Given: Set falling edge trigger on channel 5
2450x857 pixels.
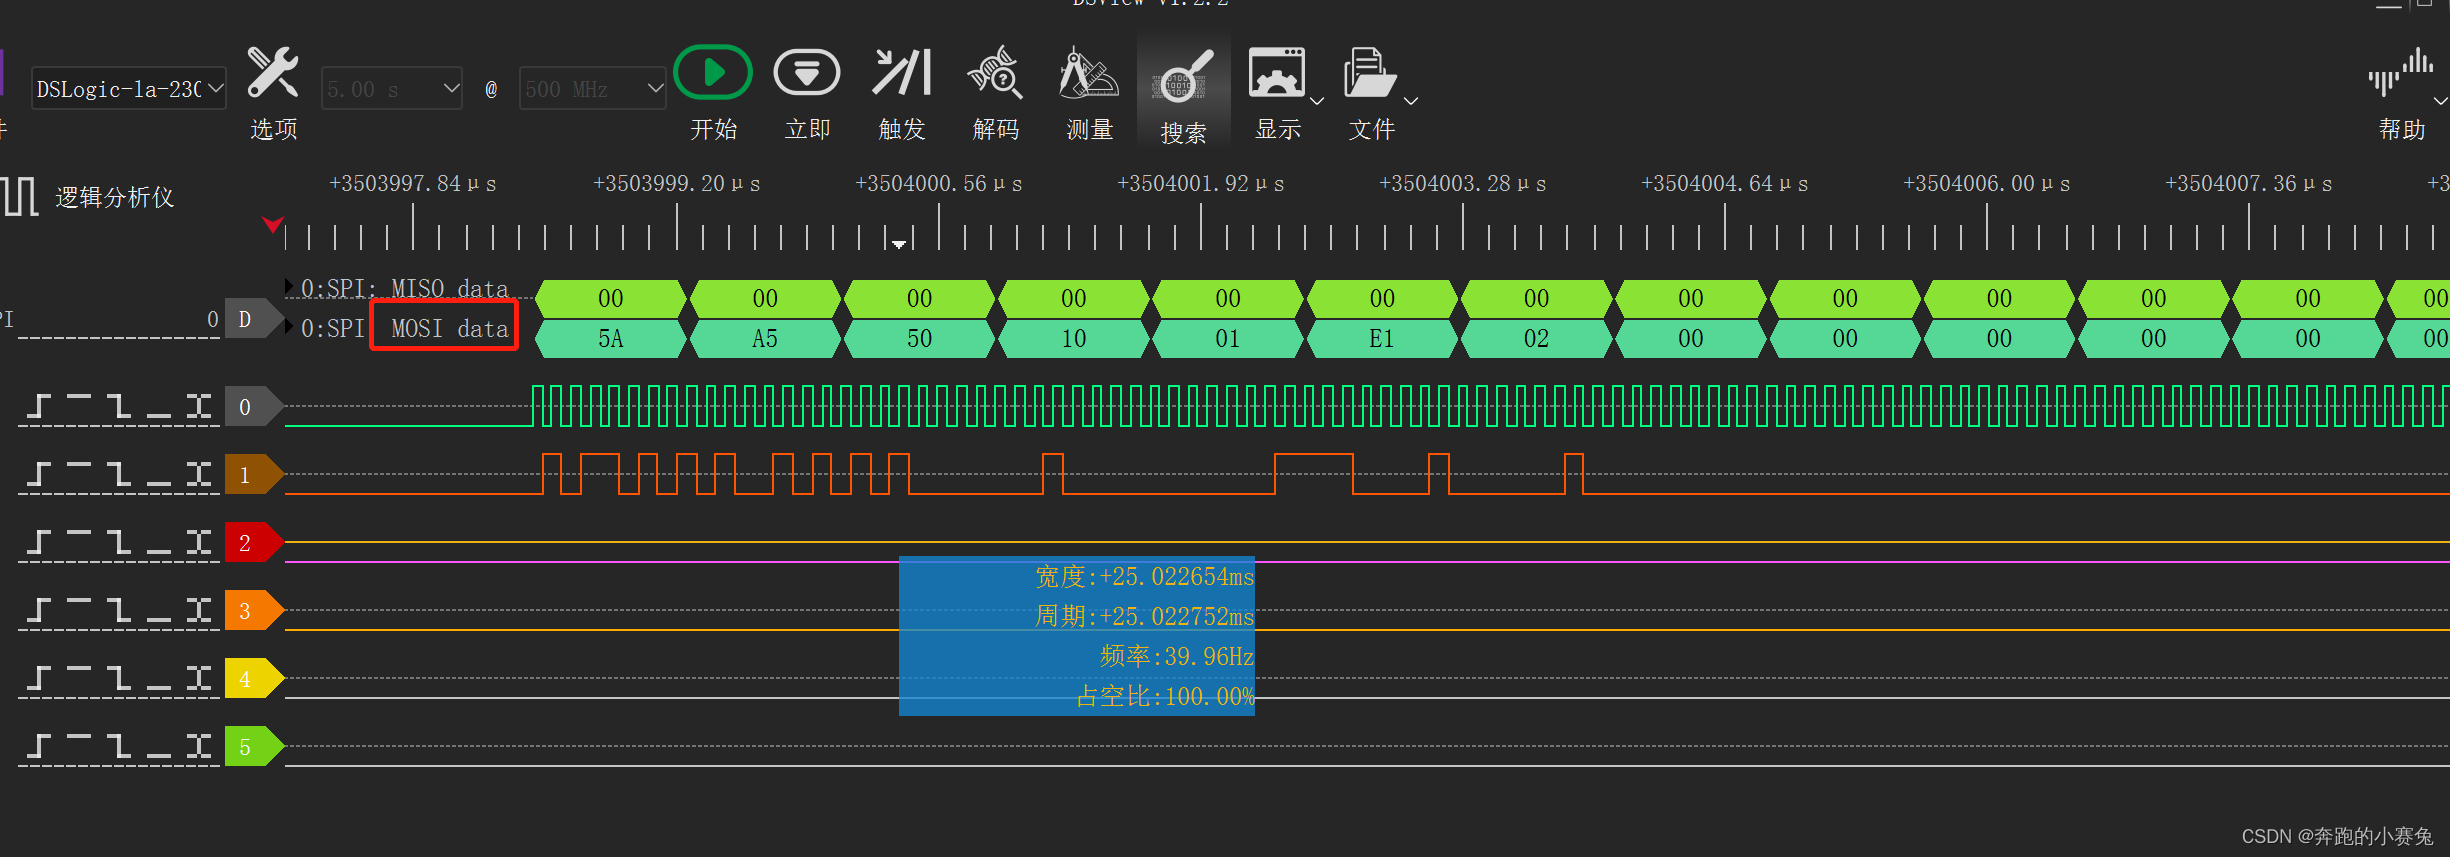Looking at the screenshot, I should (x=119, y=746).
